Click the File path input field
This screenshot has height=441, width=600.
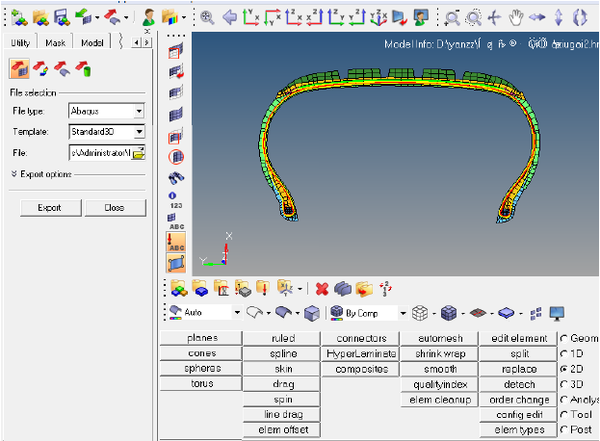pos(100,153)
